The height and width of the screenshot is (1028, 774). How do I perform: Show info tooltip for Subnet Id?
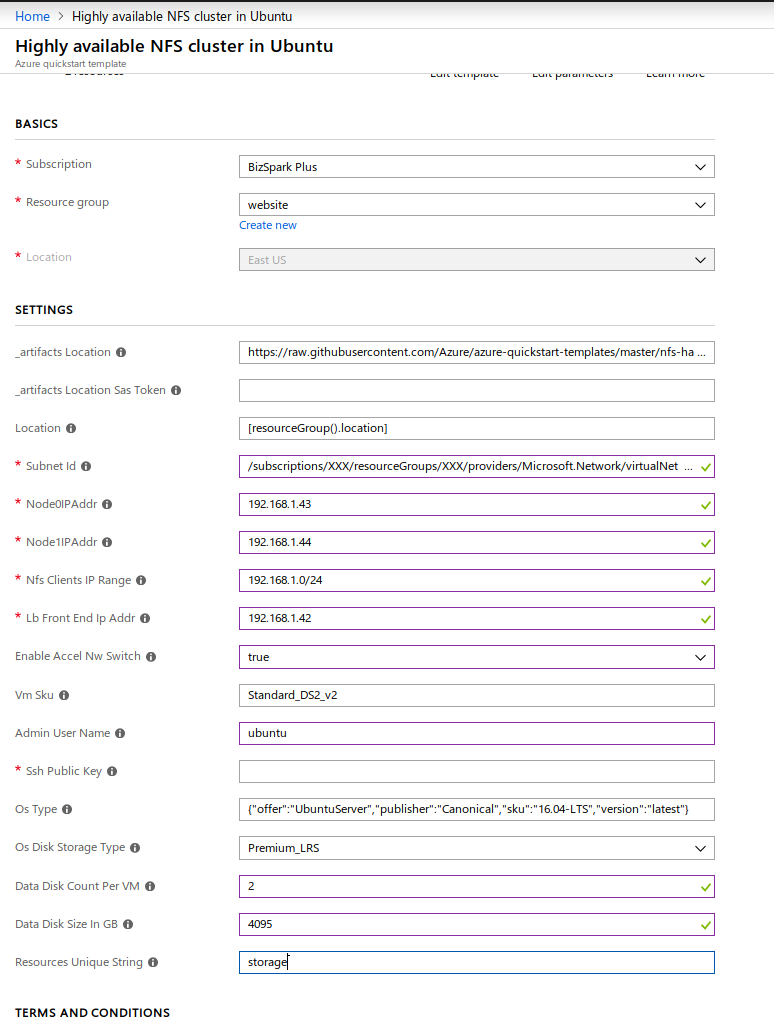click(86, 467)
